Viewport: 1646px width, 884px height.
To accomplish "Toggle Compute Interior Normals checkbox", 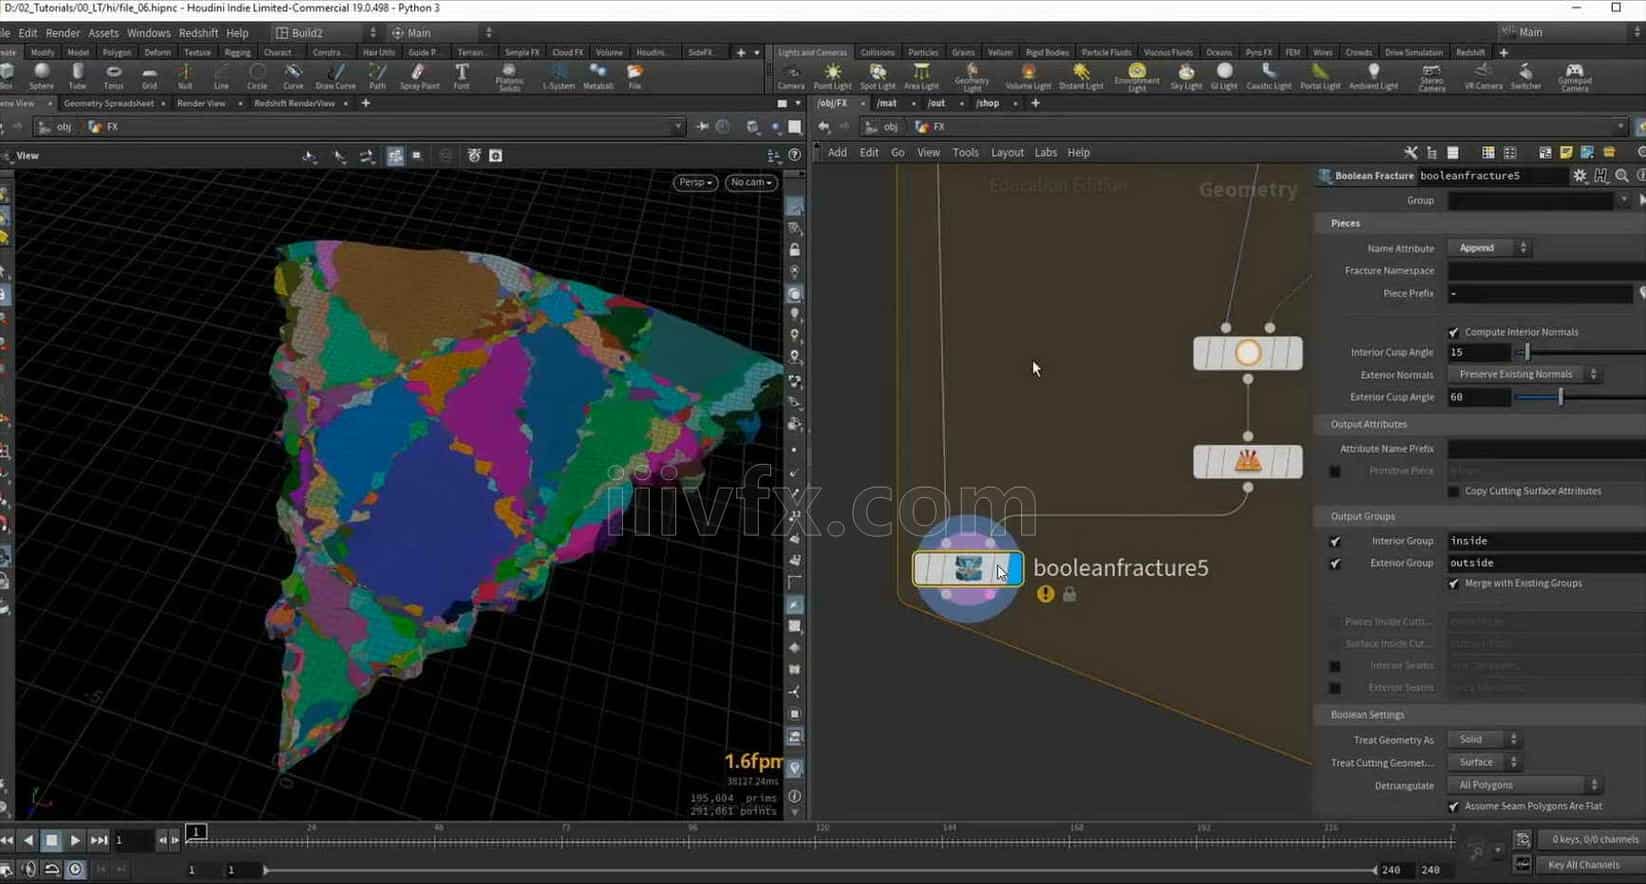I will click(x=1454, y=332).
